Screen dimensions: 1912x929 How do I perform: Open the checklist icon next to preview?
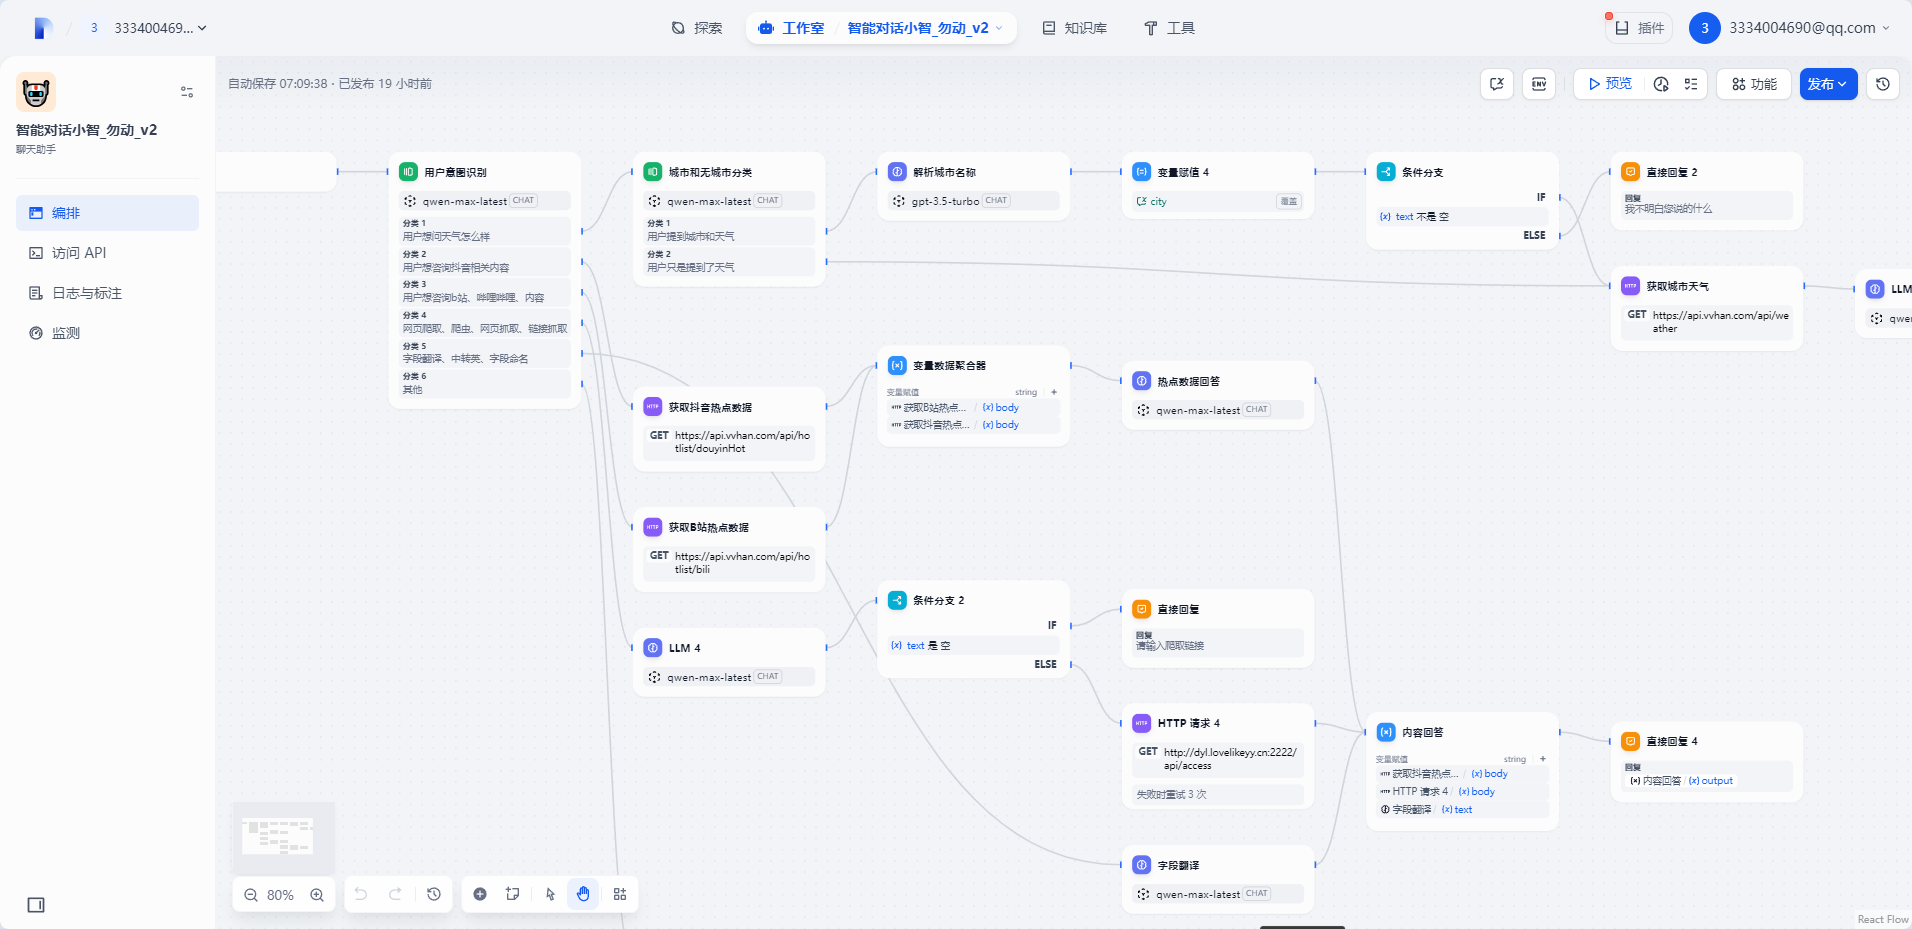1691,84
